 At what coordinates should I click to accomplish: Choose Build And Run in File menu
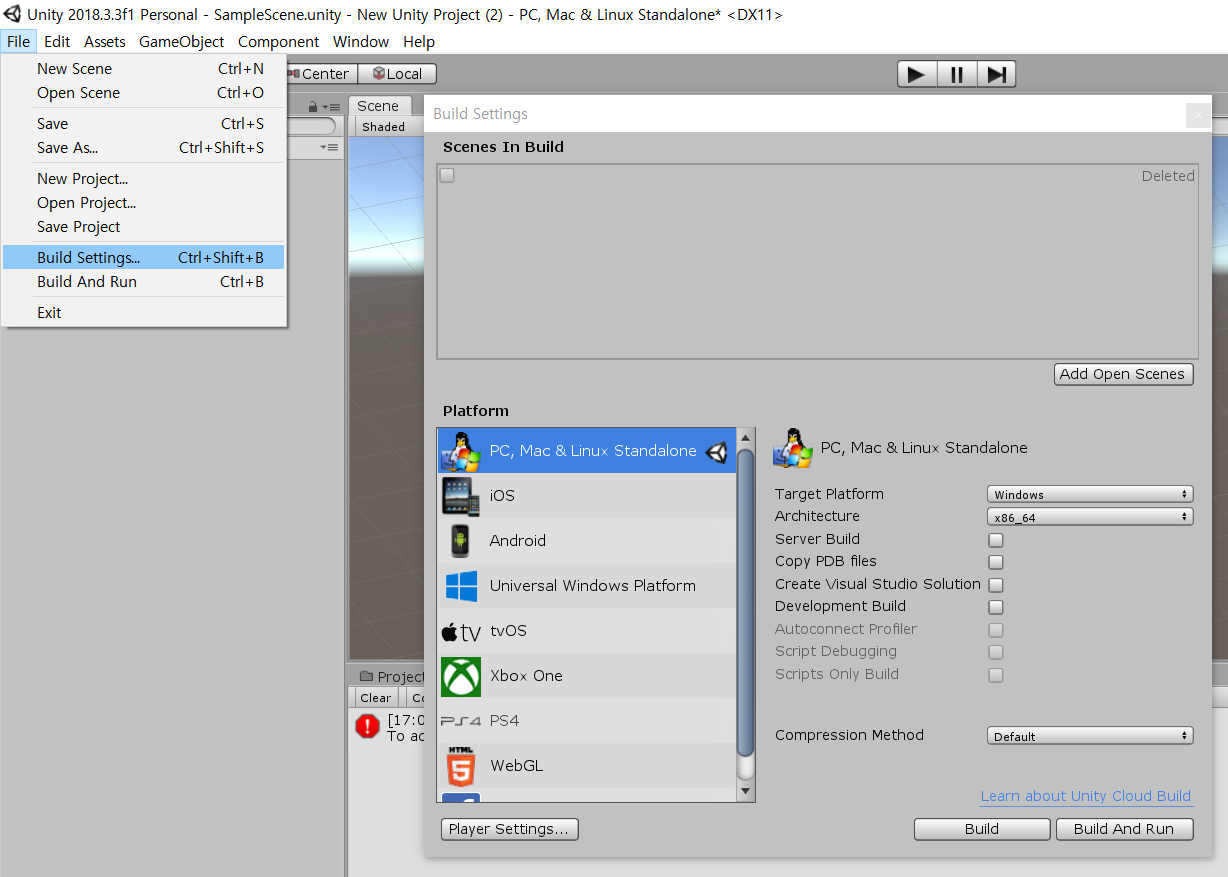(x=144, y=282)
